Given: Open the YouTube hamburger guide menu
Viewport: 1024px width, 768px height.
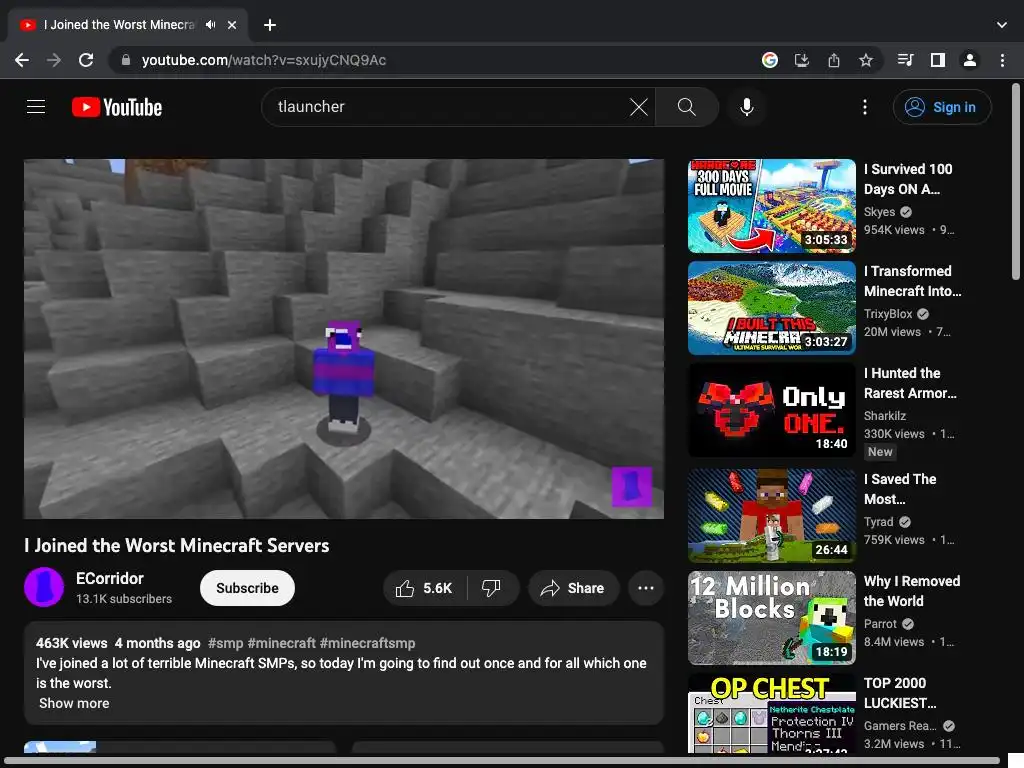Looking at the screenshot, I should pyautogui.click(x=36, y=106).
